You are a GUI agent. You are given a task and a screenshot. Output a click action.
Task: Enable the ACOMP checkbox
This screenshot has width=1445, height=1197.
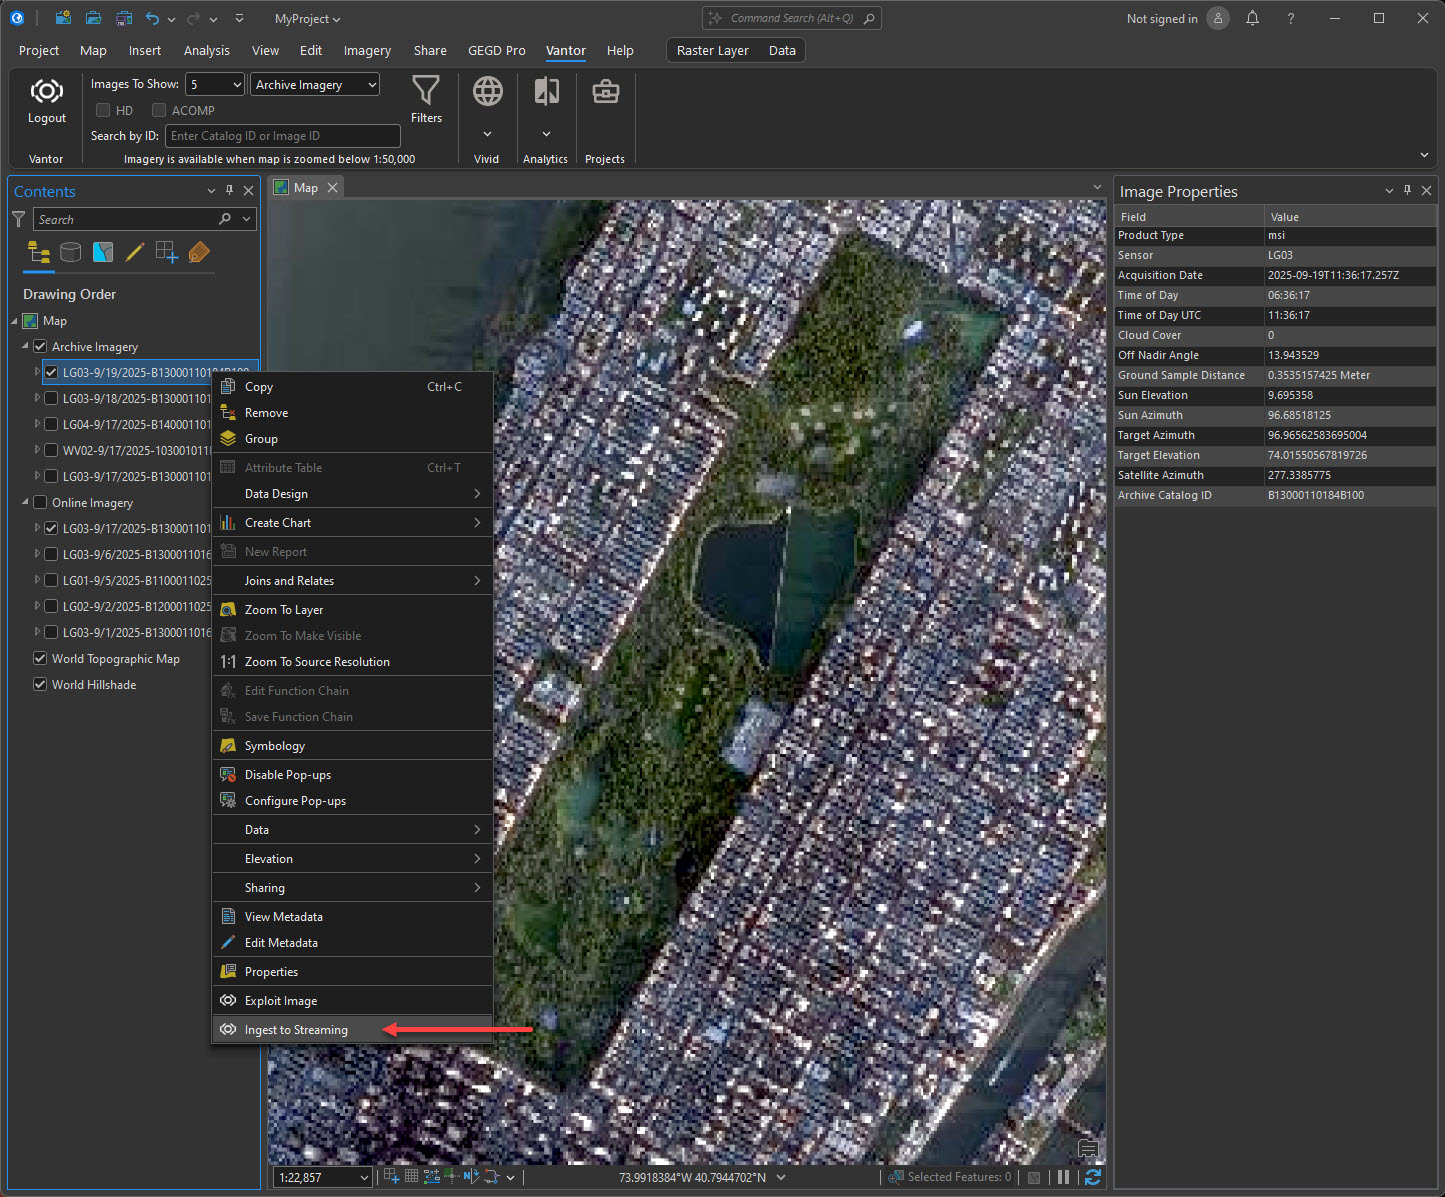[x=159, y=110]
